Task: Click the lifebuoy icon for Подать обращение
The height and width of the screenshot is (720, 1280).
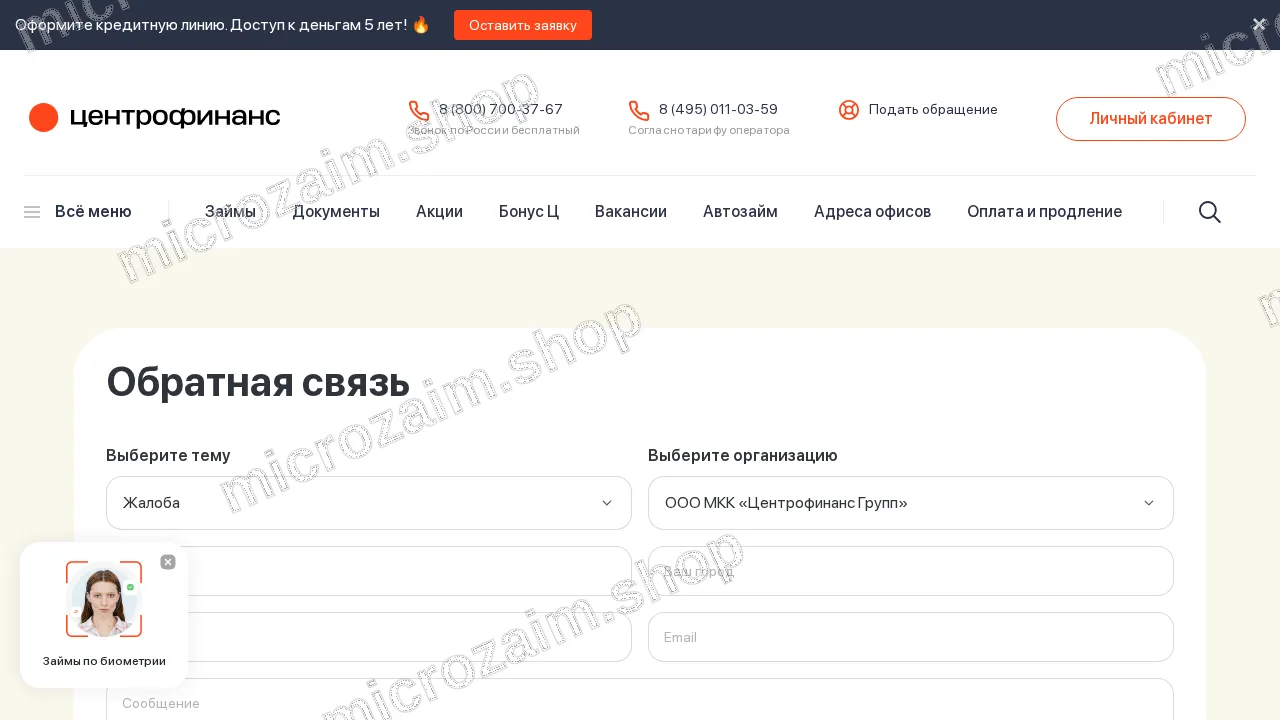Action: 849,110
